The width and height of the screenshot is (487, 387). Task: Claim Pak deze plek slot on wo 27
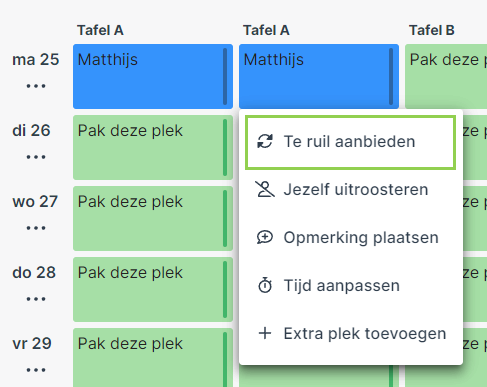tap(153, 219)
